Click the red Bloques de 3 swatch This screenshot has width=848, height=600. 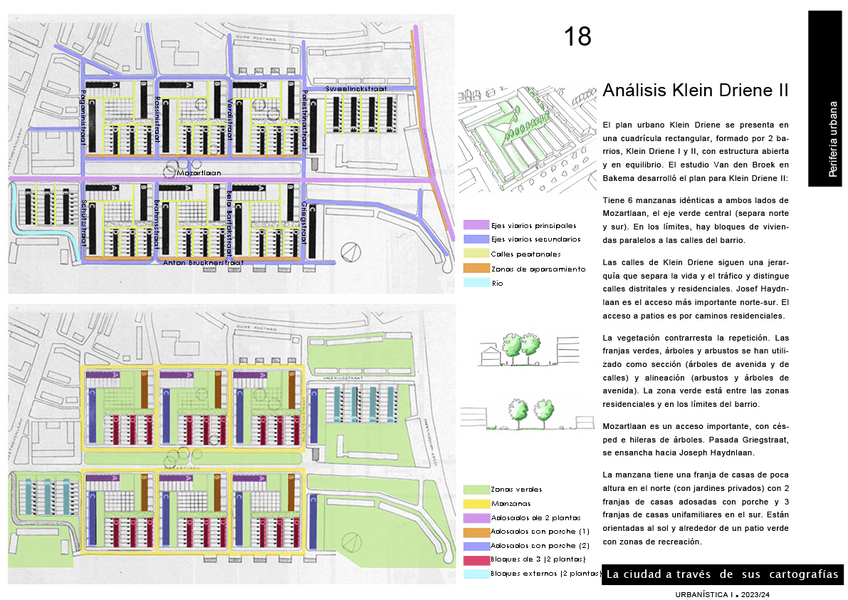(476, 560)
